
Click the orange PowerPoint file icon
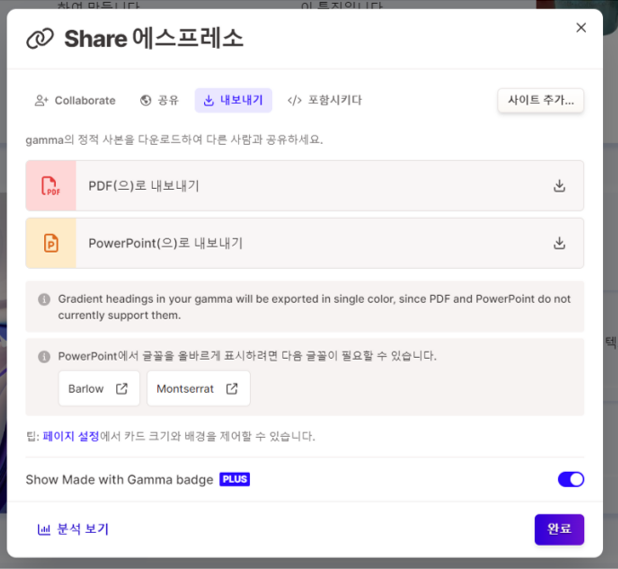point(51,243)
